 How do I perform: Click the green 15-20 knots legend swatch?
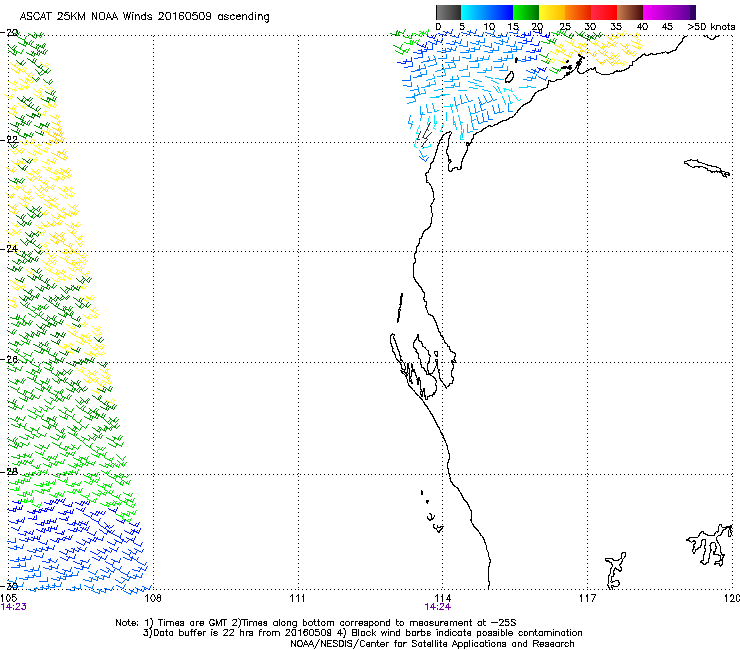(526, 12)
